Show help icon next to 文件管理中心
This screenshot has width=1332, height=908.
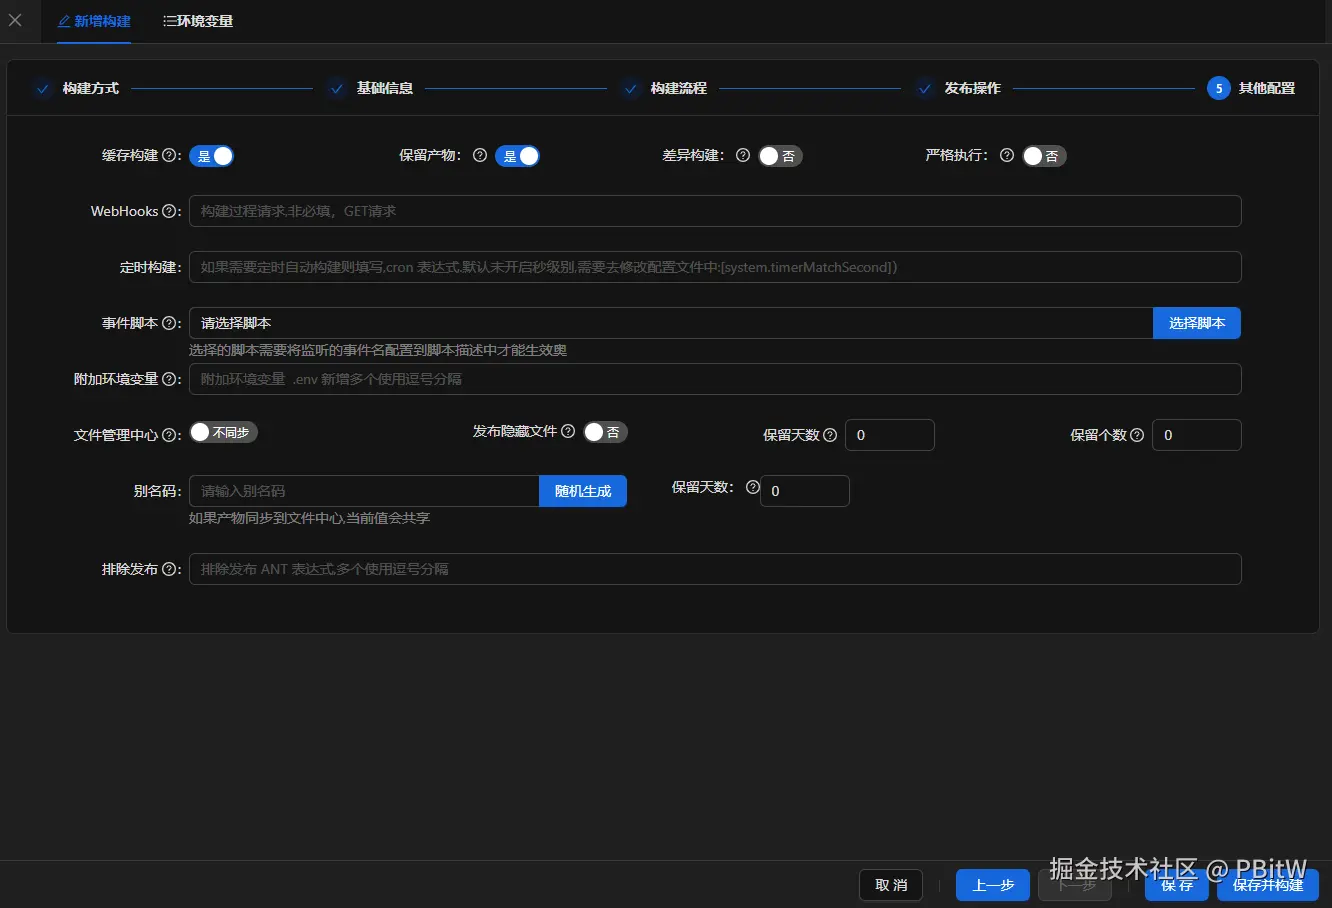coord(169,435)
